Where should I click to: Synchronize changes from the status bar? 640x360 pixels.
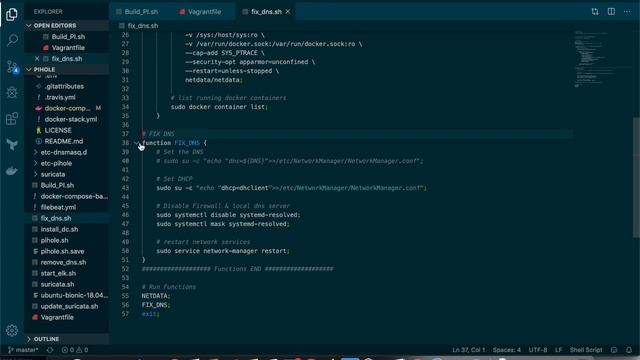50,350
